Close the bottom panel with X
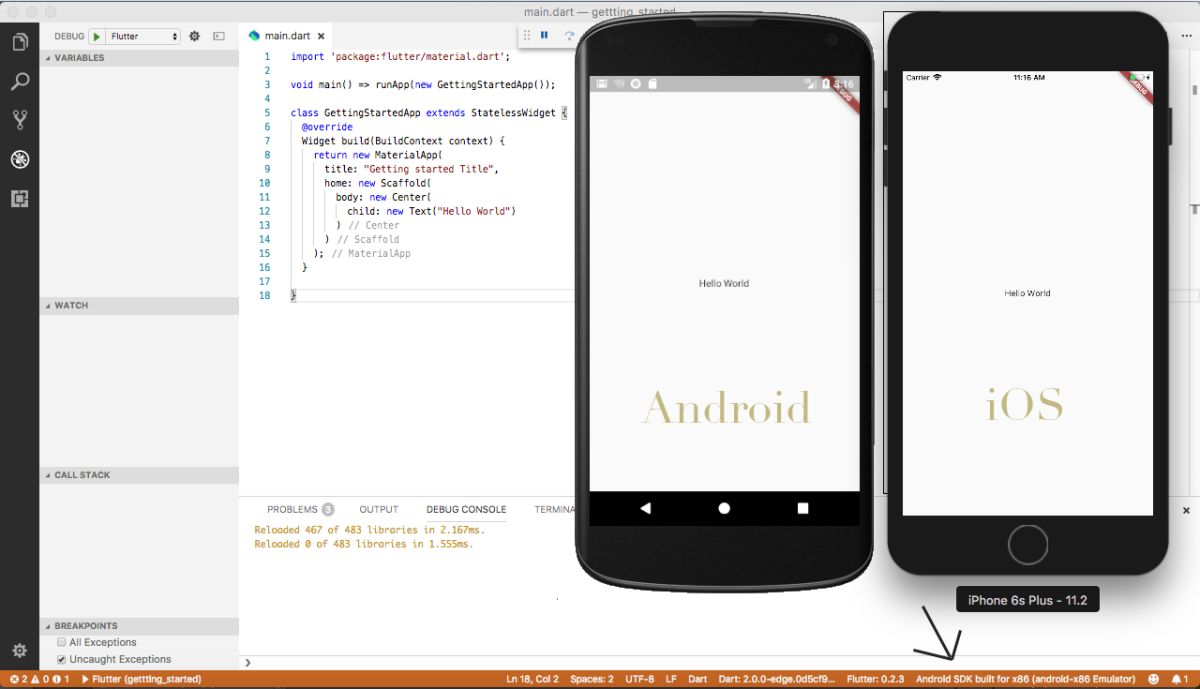The width and height of the screenshot is (1200, 689). [1186, 510]
